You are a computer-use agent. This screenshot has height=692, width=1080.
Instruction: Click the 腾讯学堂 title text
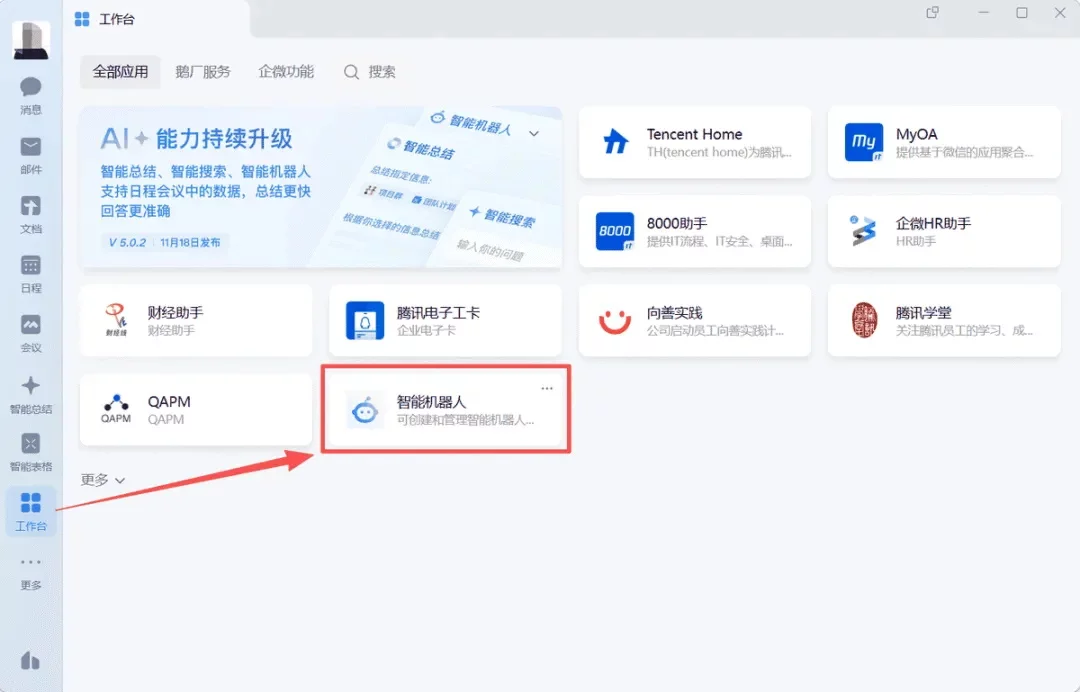[924, 313]
